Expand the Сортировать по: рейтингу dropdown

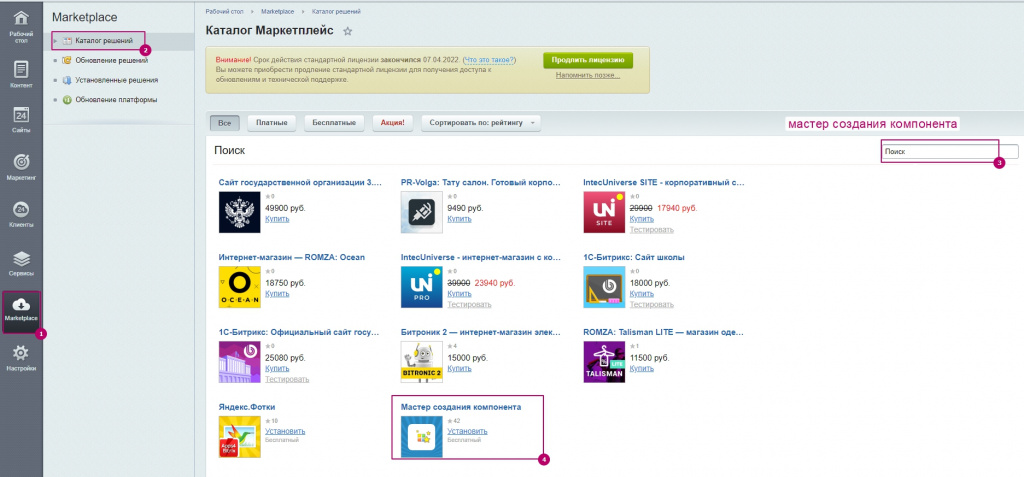pyautogui.click(x=481, y=123)
